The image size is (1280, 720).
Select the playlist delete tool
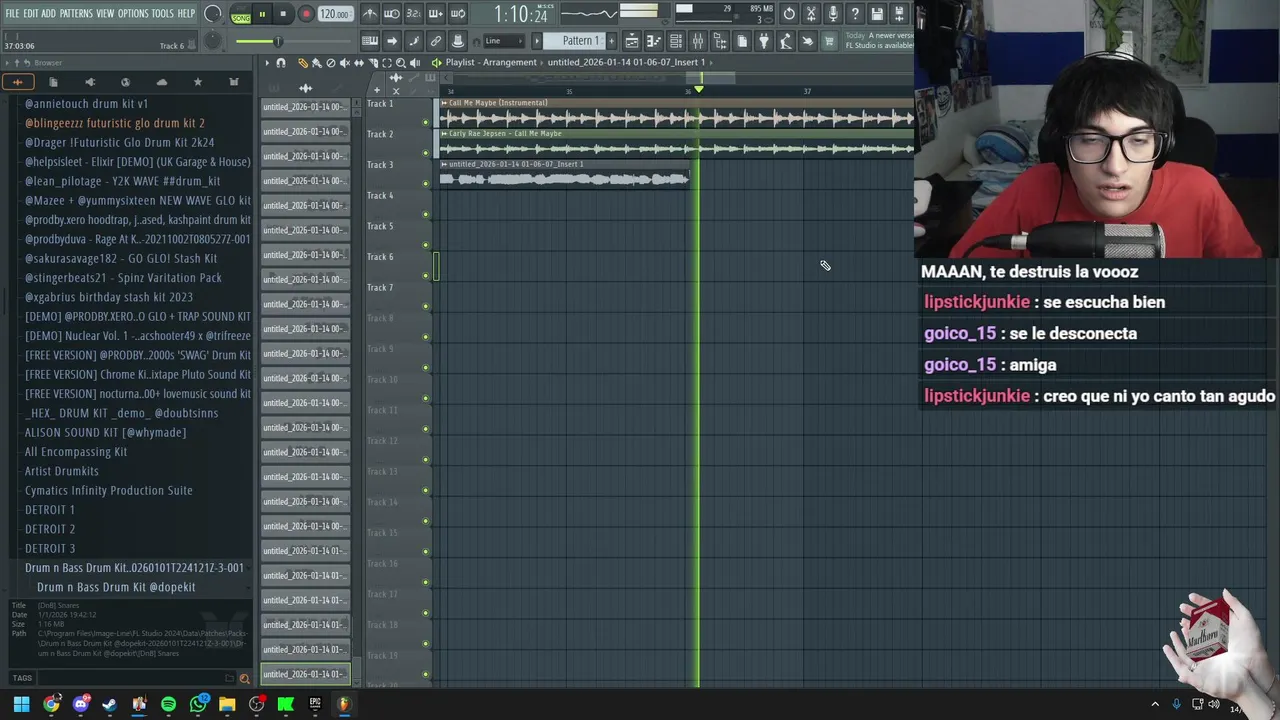click(331, 63)
